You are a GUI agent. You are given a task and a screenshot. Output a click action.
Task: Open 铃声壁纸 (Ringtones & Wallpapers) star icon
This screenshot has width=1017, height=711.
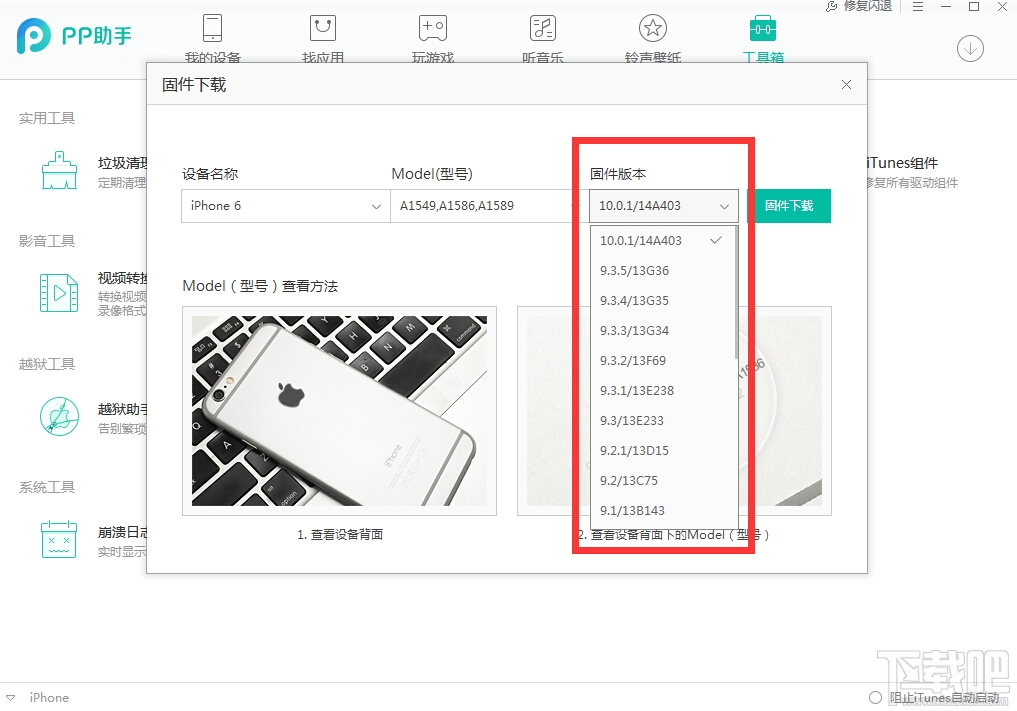[x=652, y=28]
